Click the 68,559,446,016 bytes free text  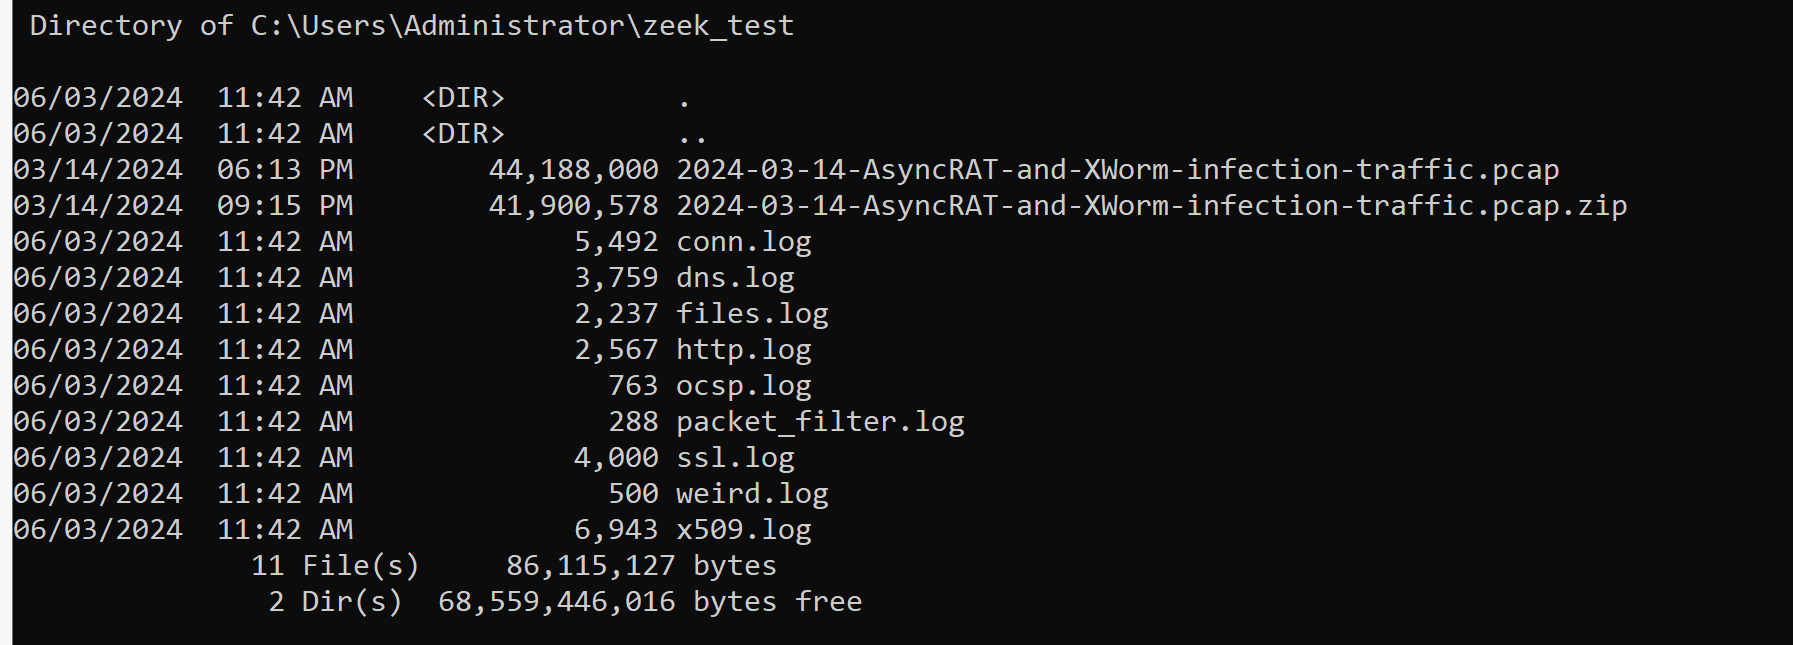pos(650,602)
